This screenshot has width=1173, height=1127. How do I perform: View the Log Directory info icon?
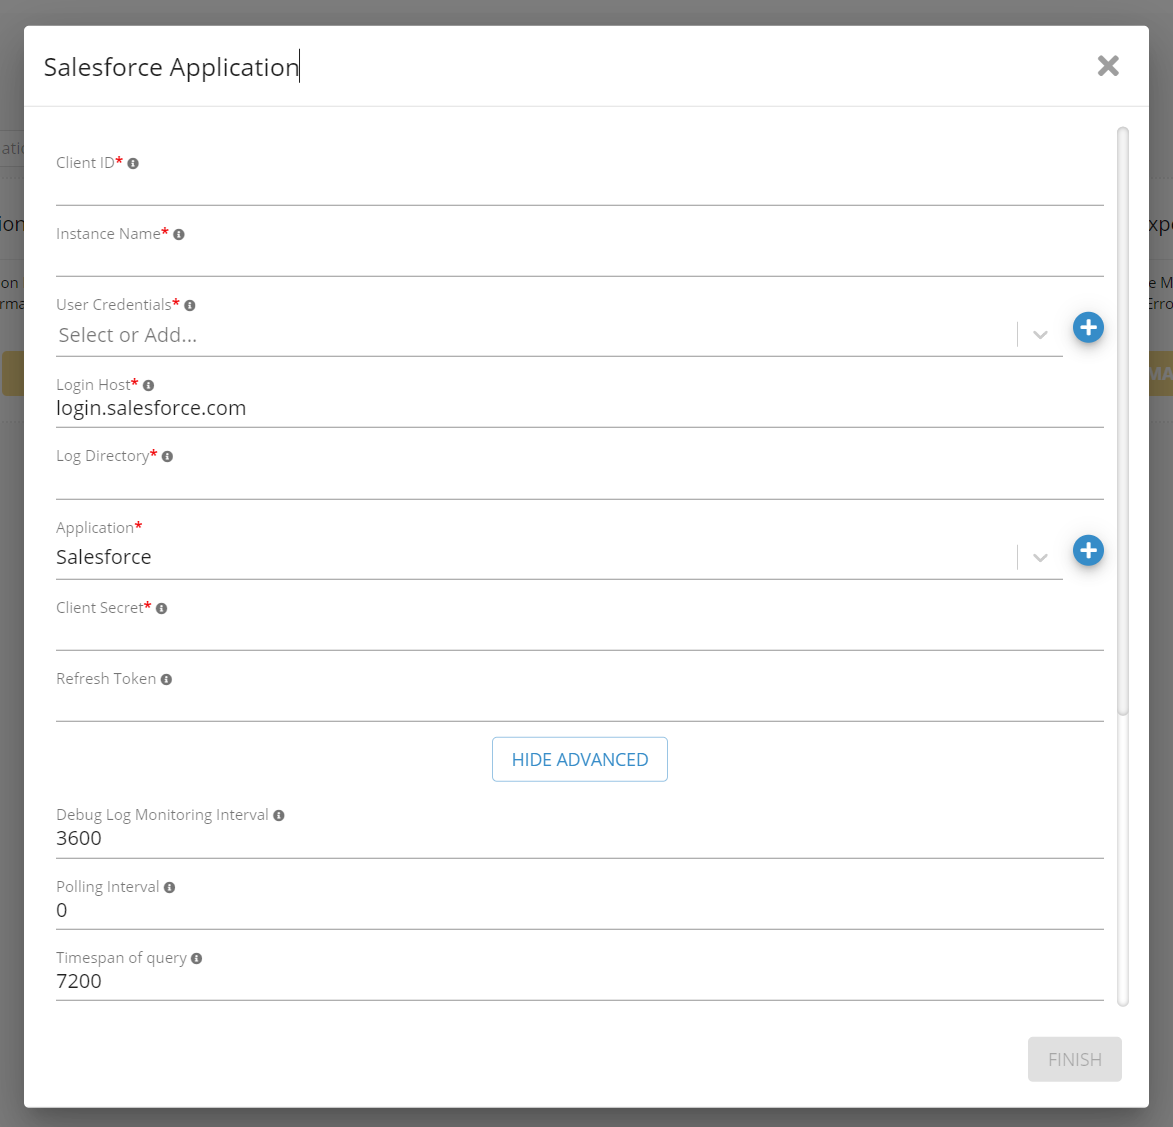coord(168,456)
